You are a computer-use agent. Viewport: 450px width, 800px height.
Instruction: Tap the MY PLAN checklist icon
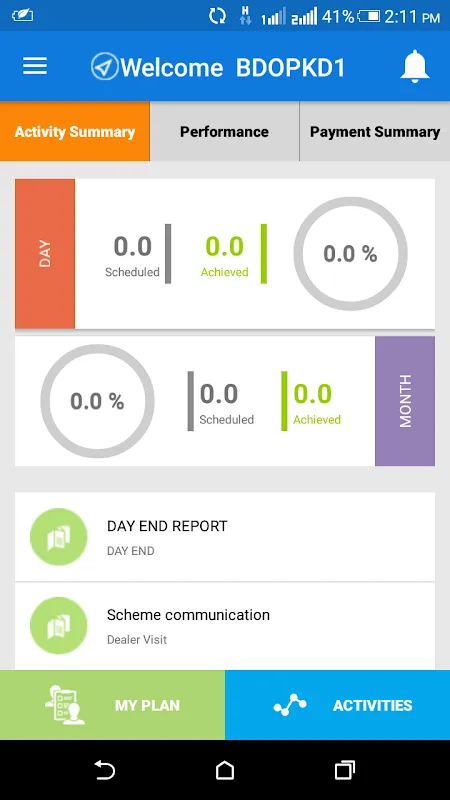[65, 705]
